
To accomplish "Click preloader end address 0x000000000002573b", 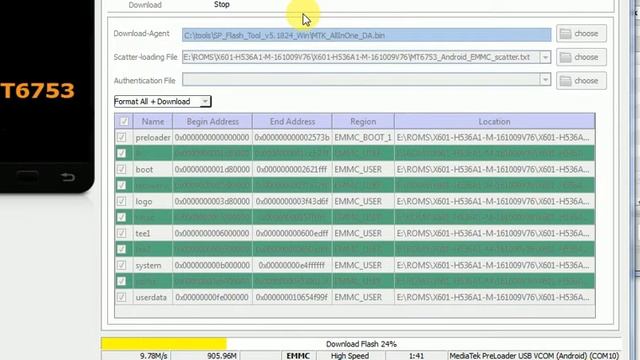I will [292, 138].
